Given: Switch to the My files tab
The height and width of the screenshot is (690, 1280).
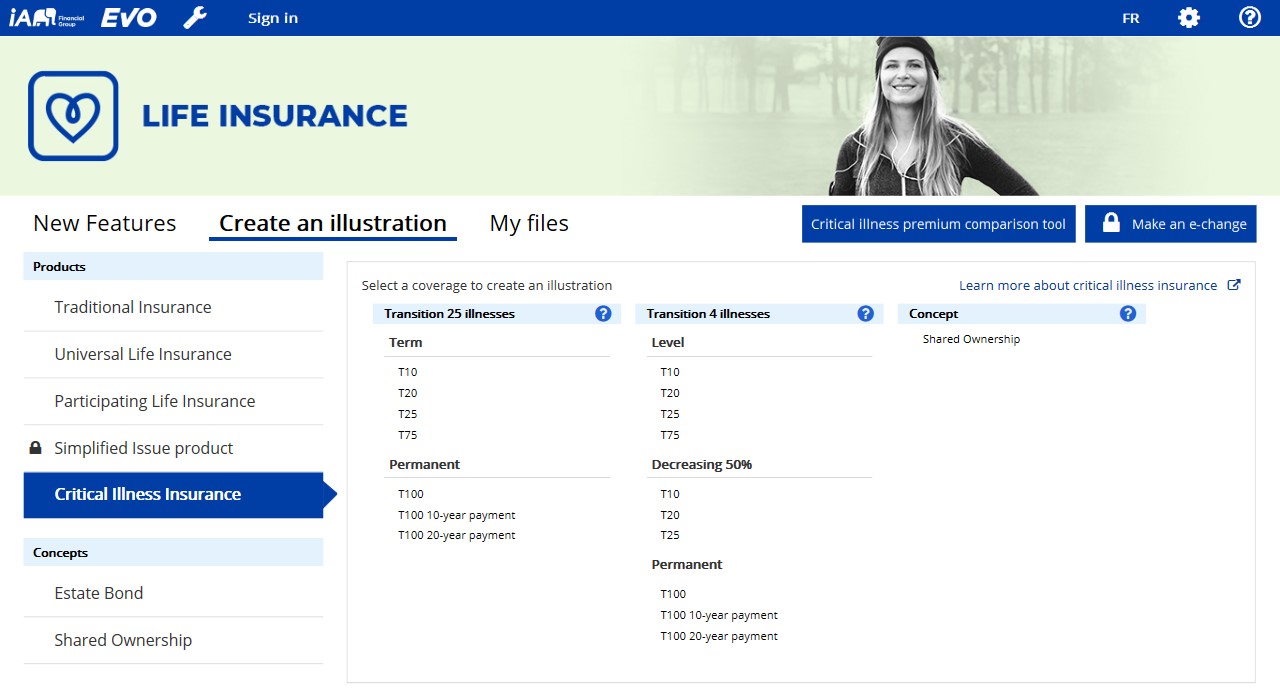Looking at the screenshot, I should coord(529,223).
